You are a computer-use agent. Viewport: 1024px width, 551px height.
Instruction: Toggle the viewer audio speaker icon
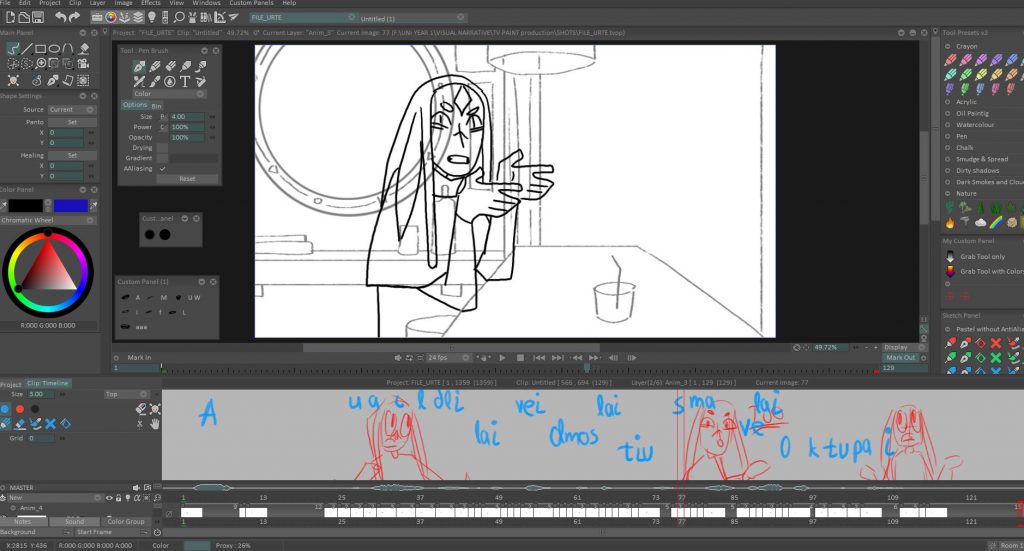coord(398,358)
